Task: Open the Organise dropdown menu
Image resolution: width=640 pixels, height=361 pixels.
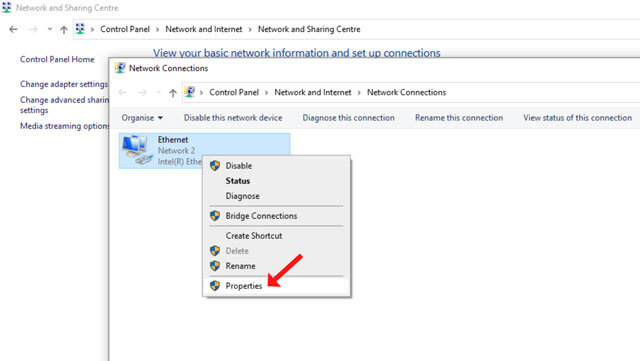Action: point(142,118)
